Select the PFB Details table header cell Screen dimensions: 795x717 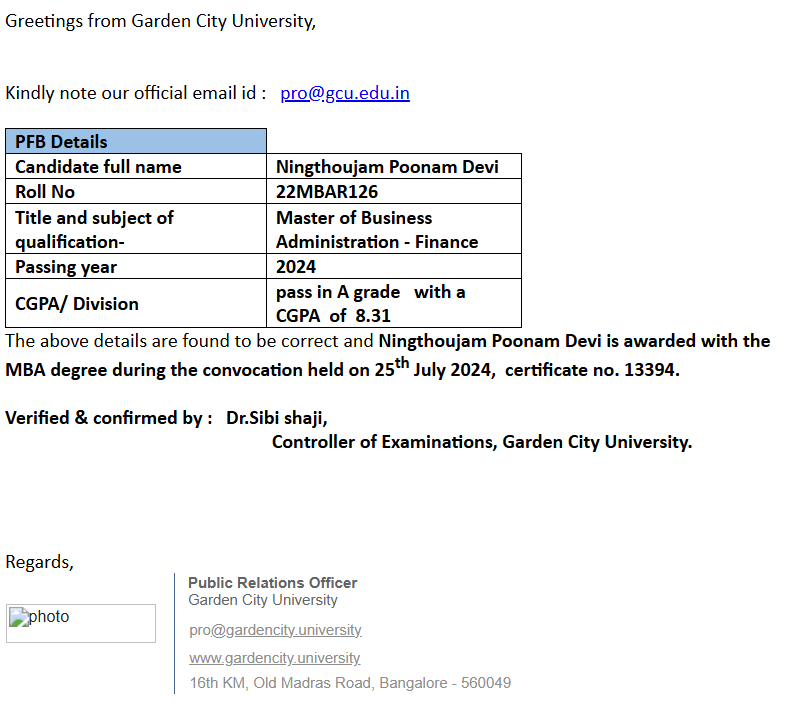(x=136, y=141)
